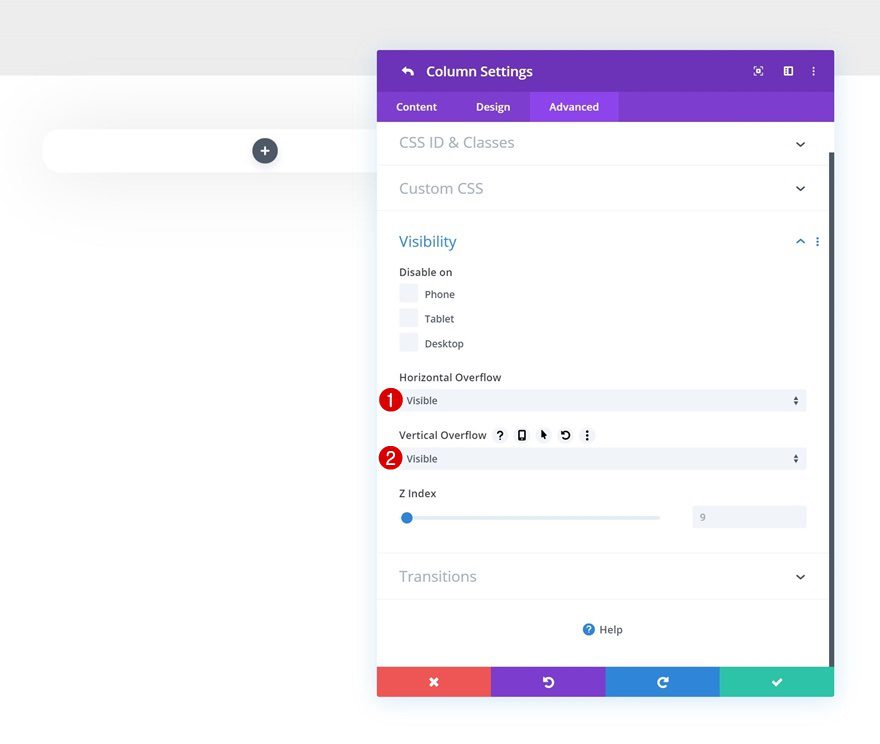This screenshot has width=880, height=744.
Task: Expand the Custom CSS section
Action: coord(600,188)
